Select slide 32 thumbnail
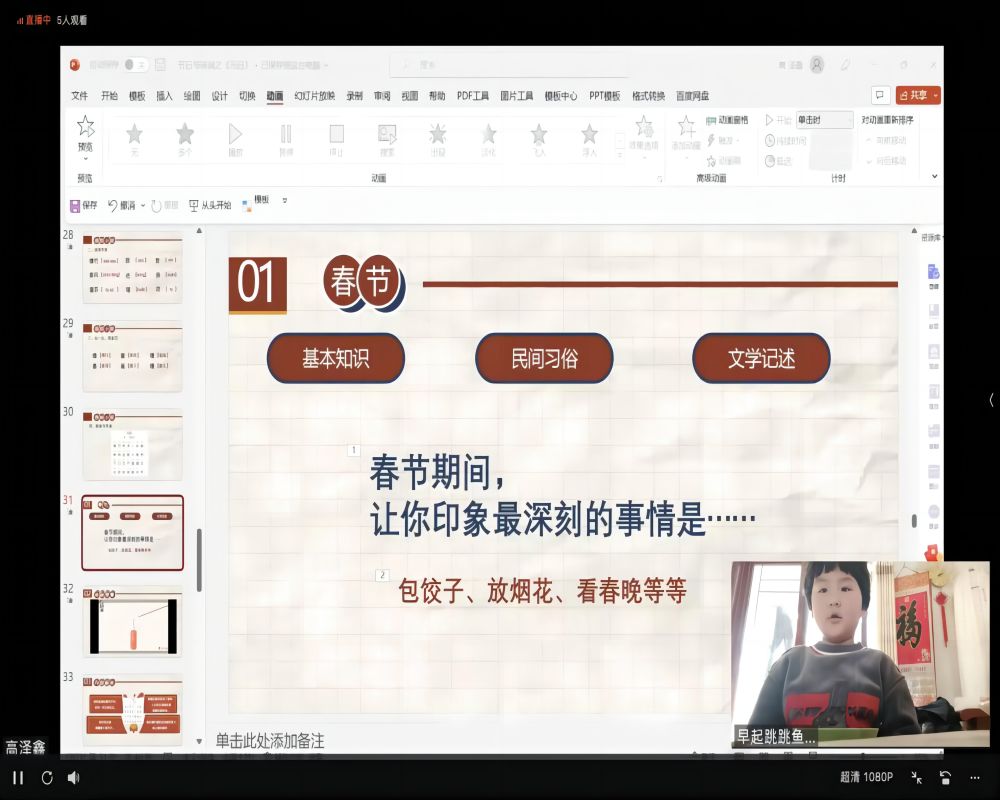1000x800 pixels. [x=133, y=622]
